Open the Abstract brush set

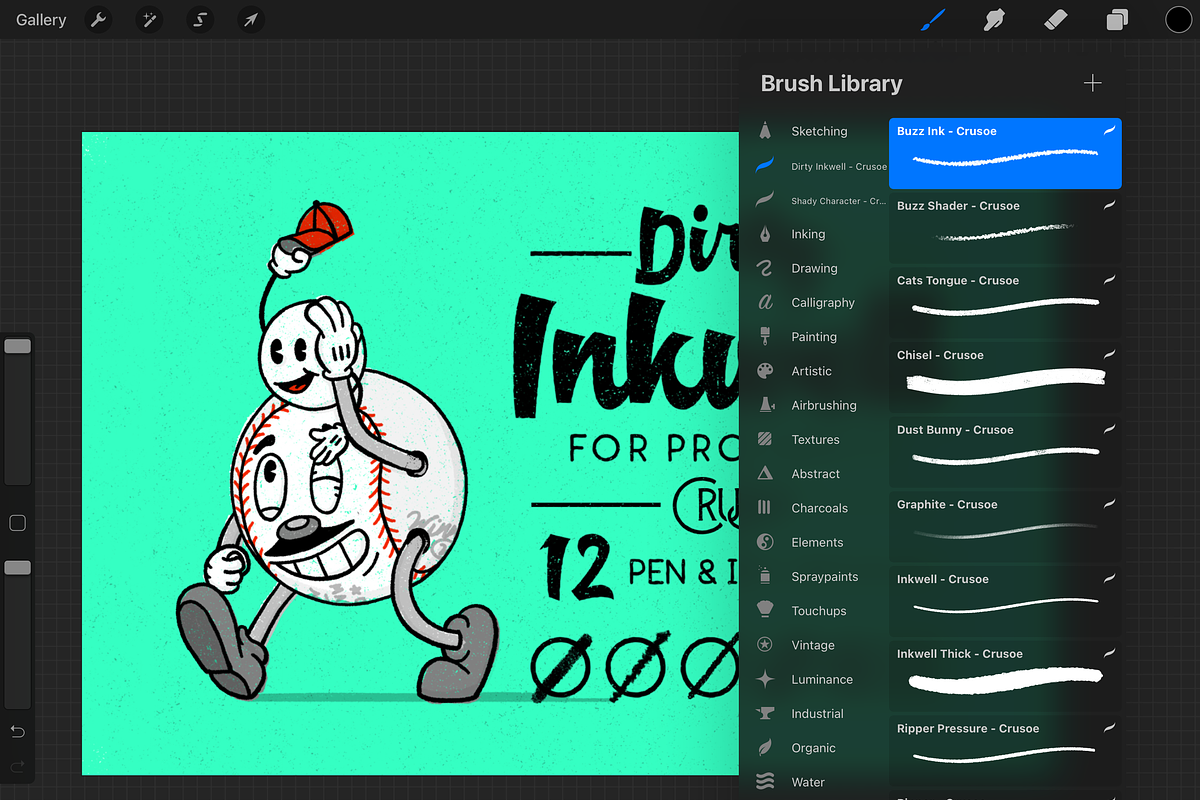pyautogui.click(x=814, y=474)
